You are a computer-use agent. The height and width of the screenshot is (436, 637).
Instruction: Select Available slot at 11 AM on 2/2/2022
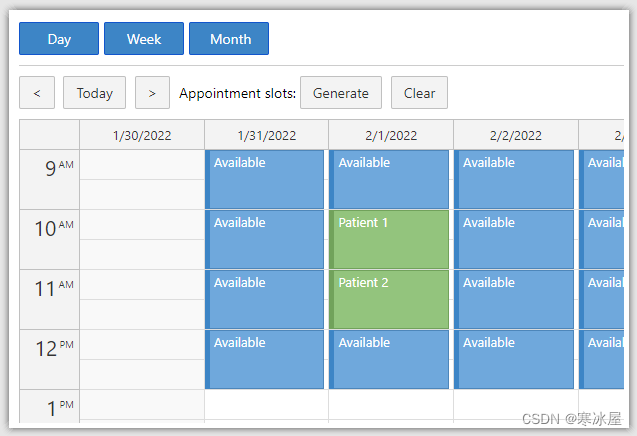point(515,299)
